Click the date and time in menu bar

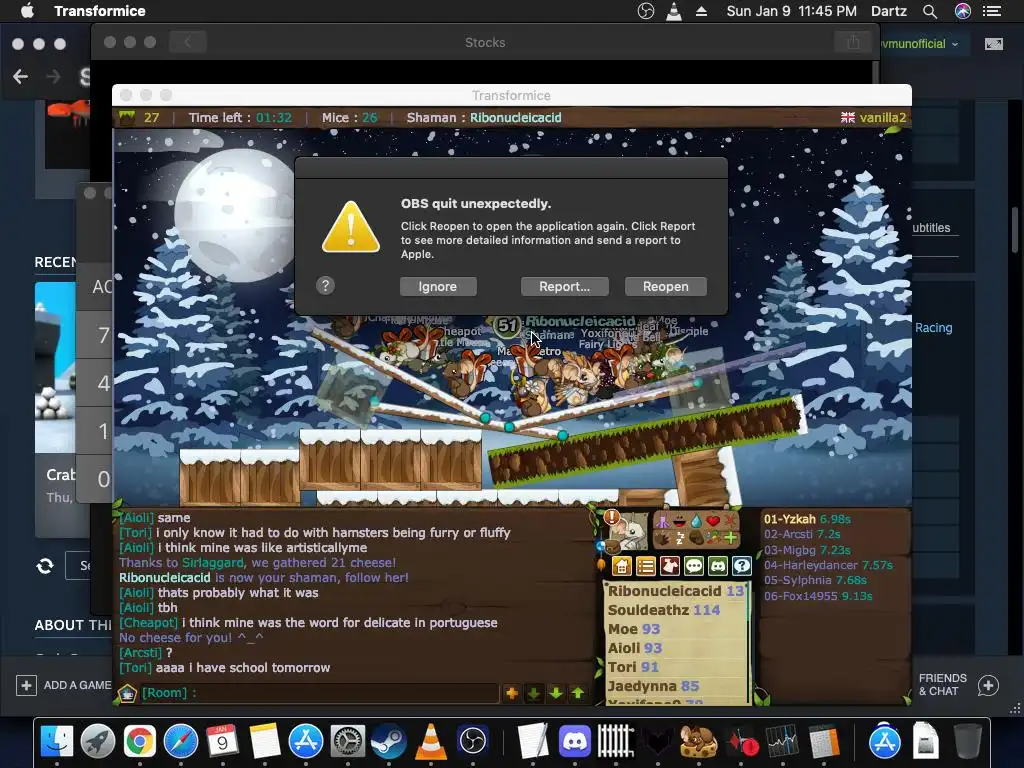click(792, 11)
